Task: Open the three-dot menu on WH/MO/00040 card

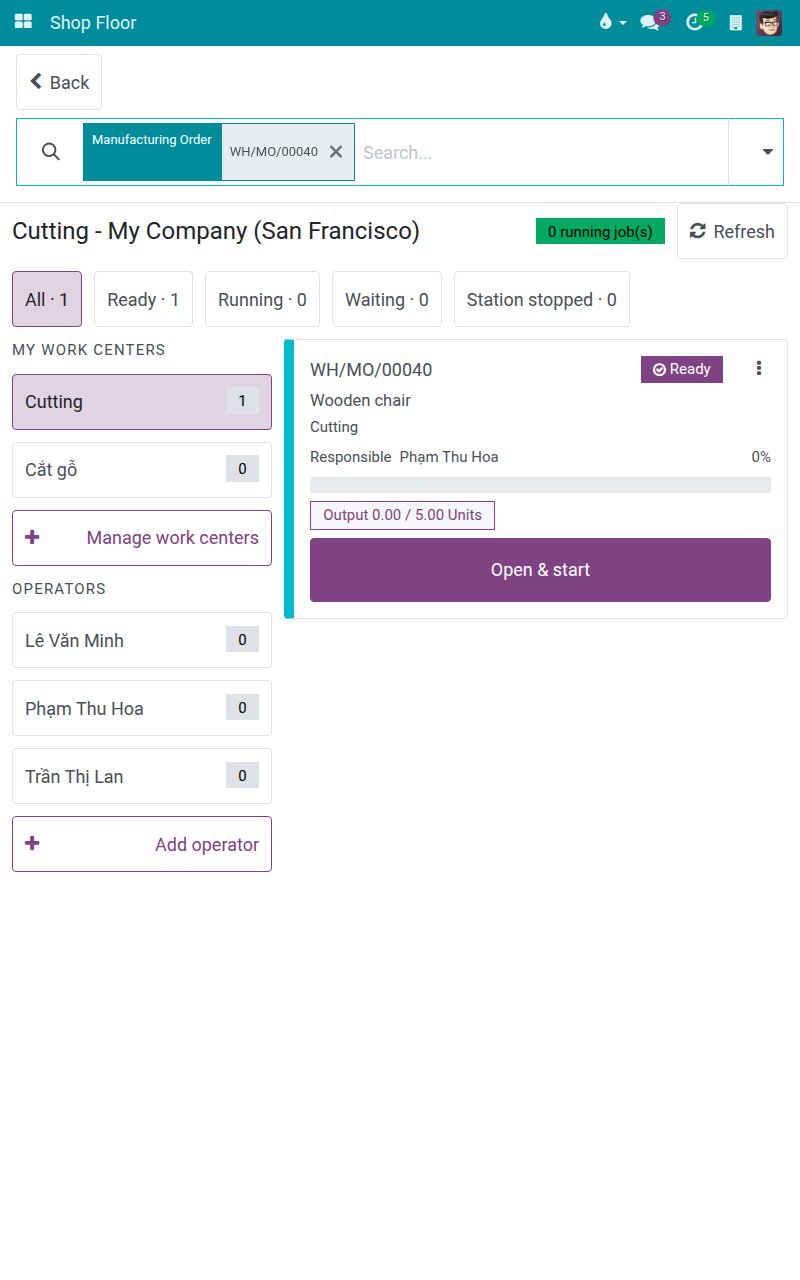Action: pyautogui.click(x=759, y=369)
